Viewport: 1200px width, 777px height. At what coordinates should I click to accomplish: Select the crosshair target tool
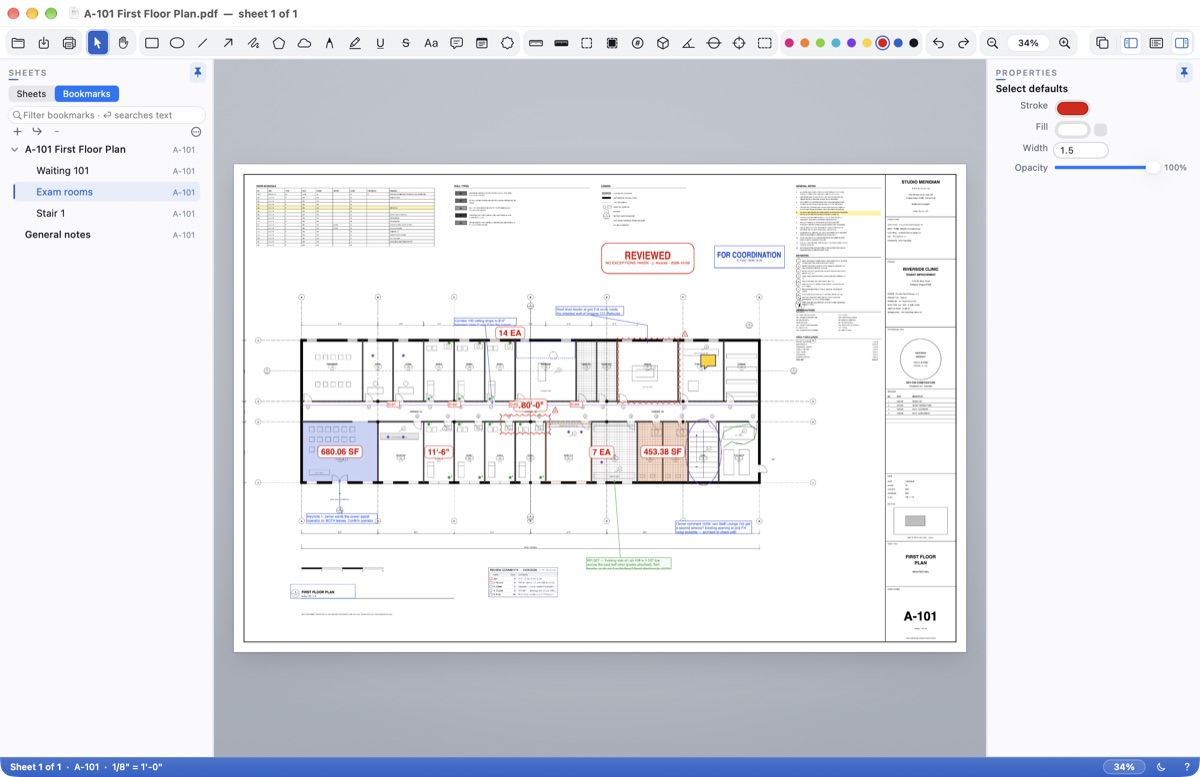coord(739,43)
